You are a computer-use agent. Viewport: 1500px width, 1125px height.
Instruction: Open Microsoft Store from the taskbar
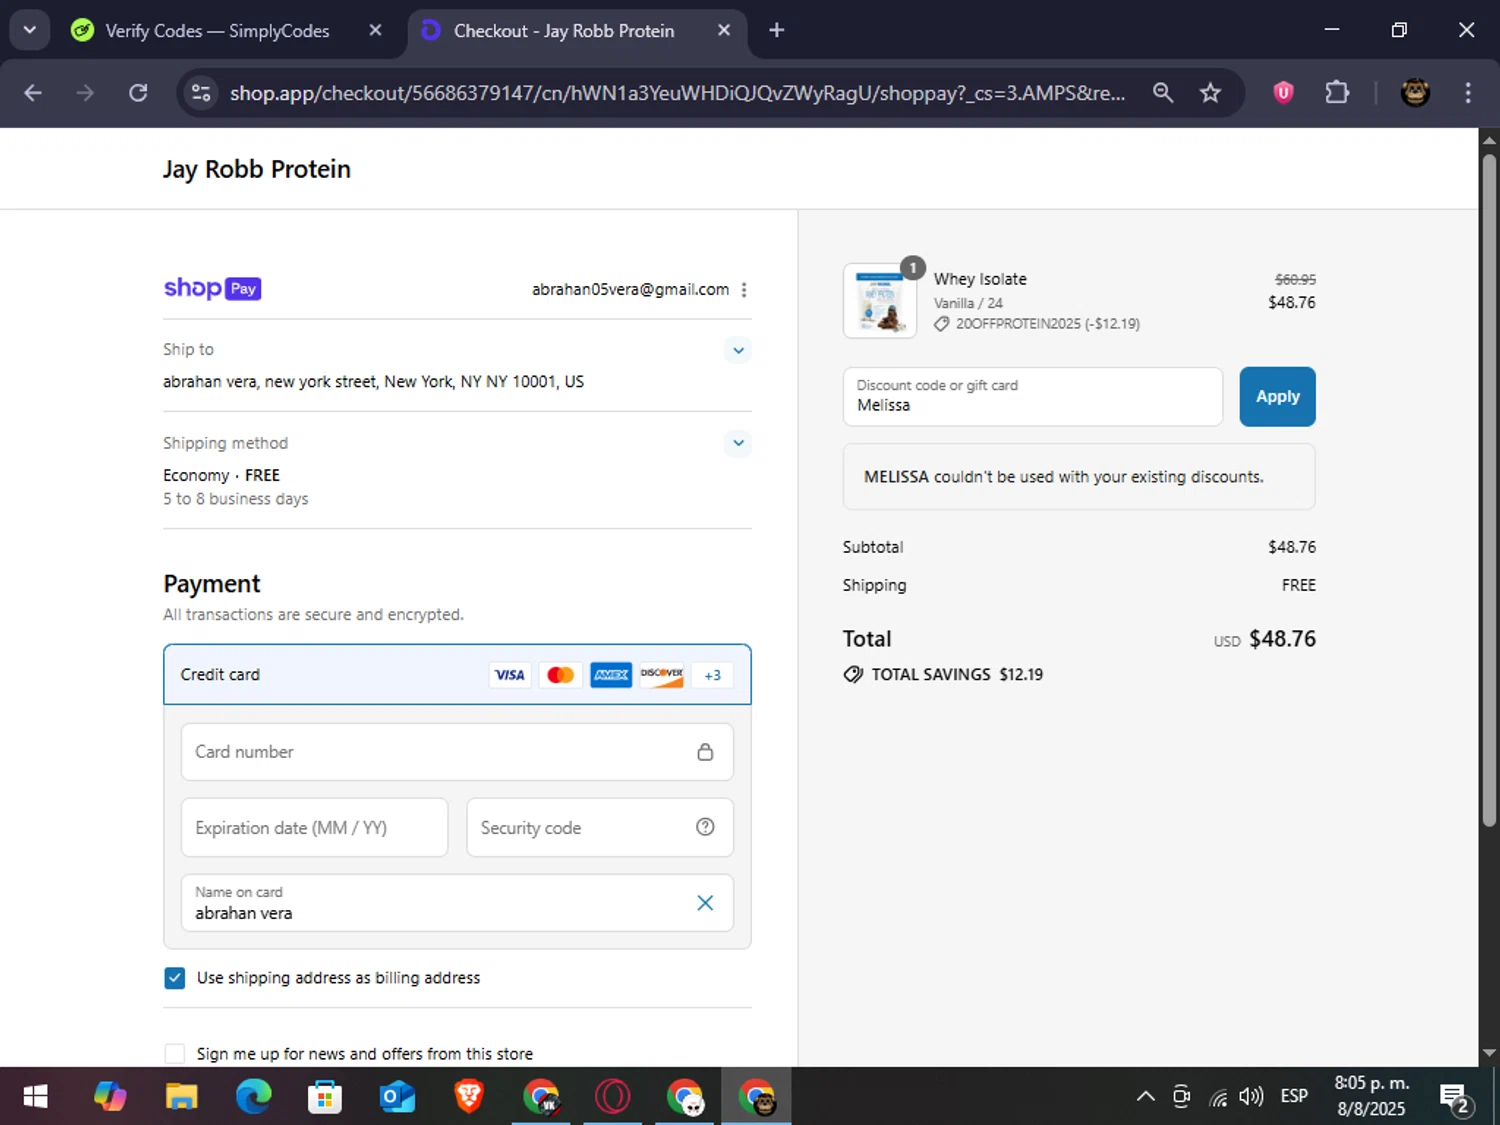pos(325,1097)
